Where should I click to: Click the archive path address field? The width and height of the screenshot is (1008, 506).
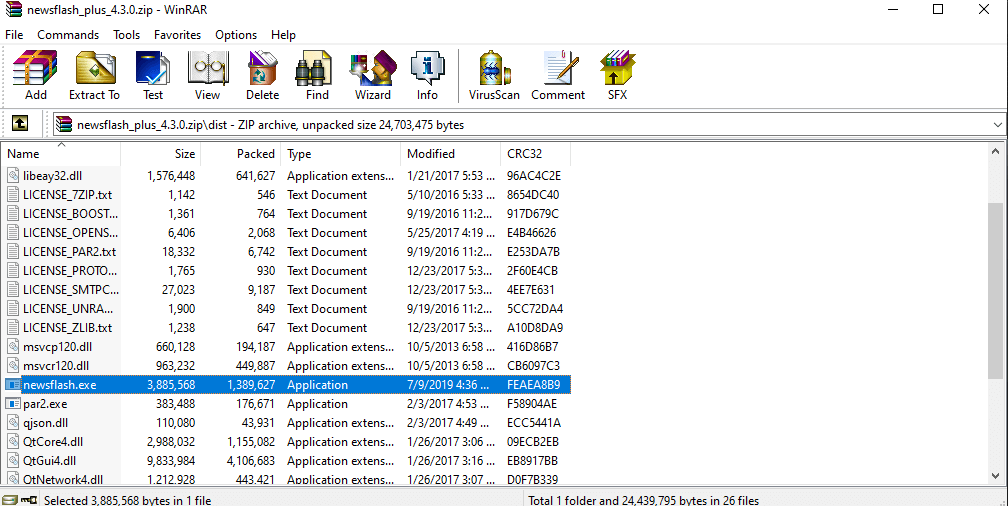coord(528,124)
